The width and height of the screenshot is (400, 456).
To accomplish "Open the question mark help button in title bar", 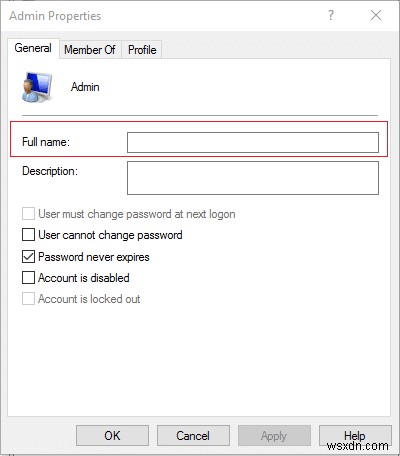I will 331,15.
